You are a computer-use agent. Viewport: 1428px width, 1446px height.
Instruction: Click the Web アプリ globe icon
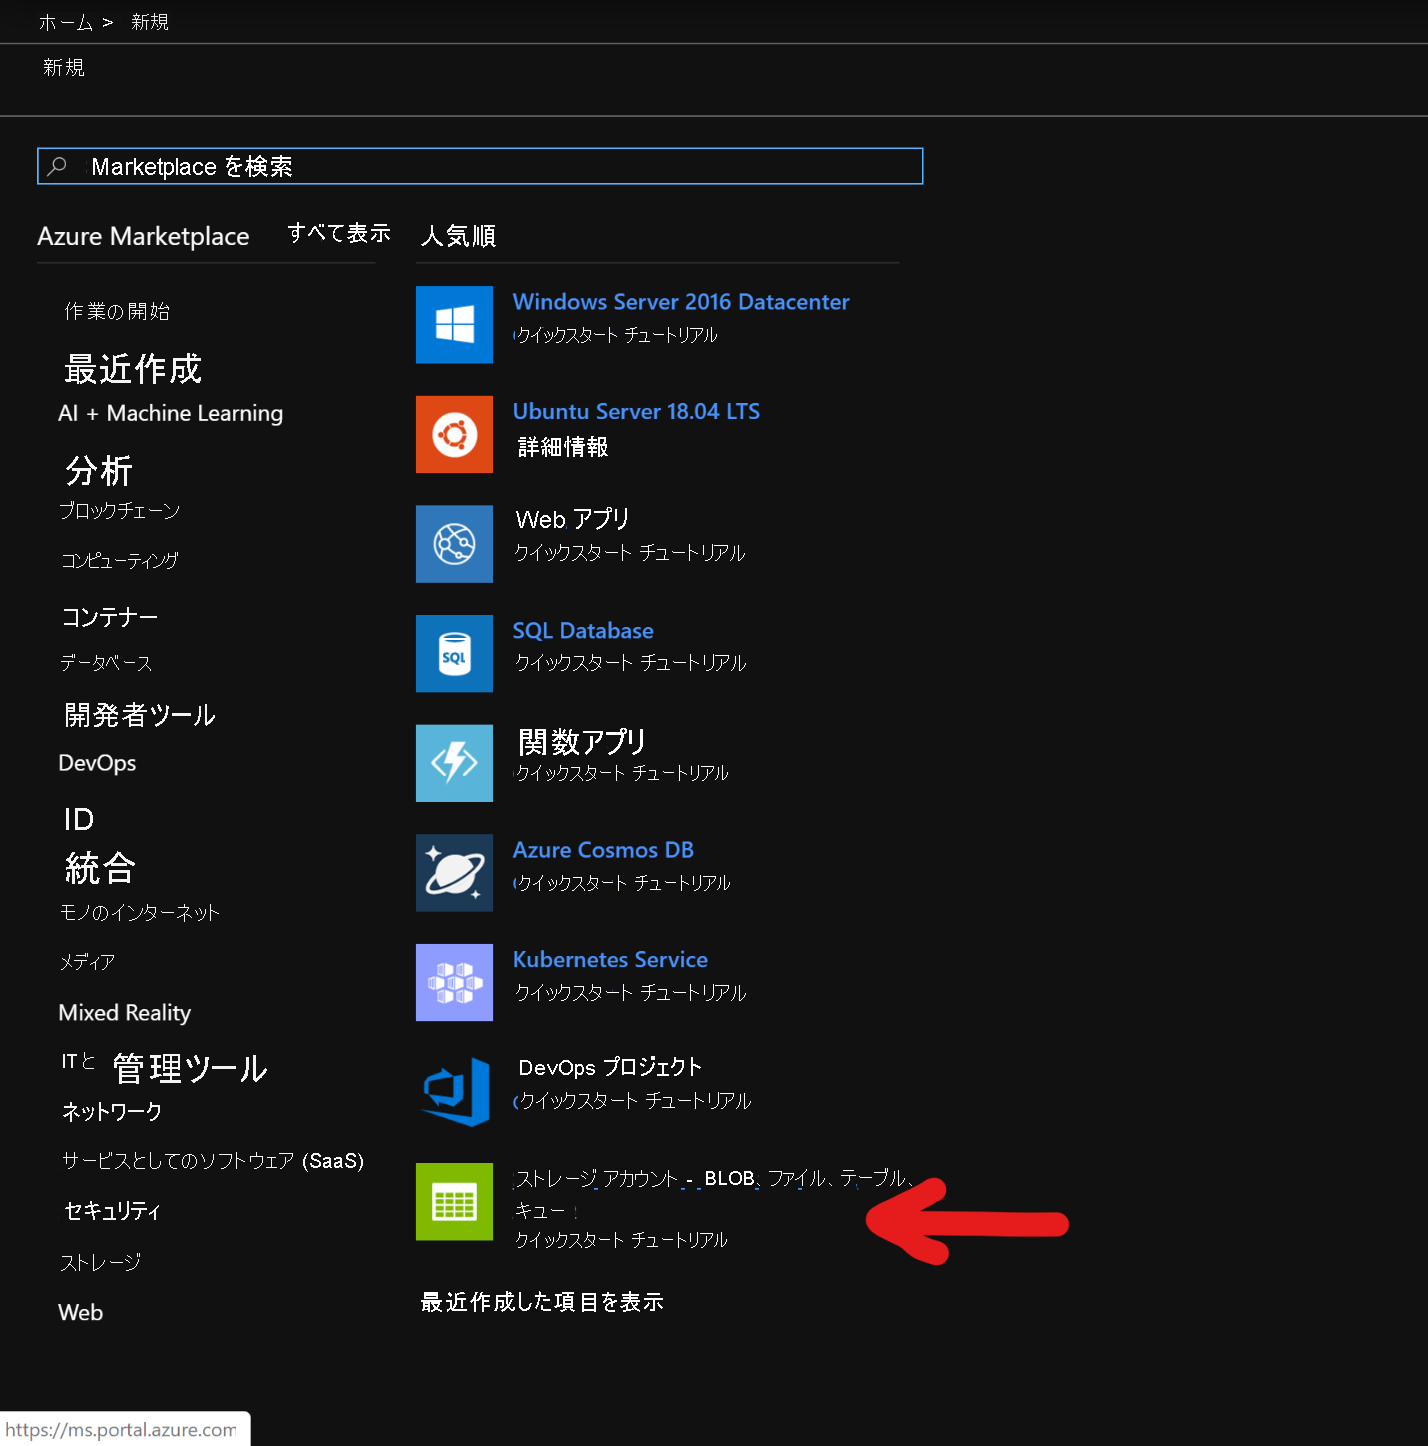pos(454,544)
